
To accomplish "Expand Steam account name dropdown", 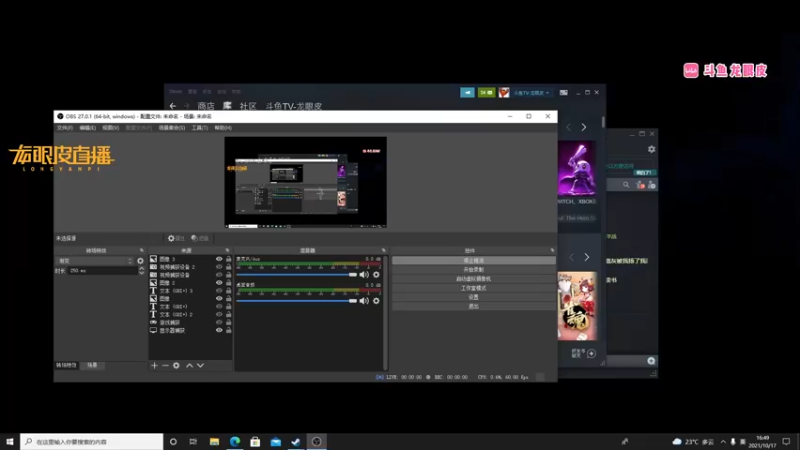I will click(x=531, y=93).
